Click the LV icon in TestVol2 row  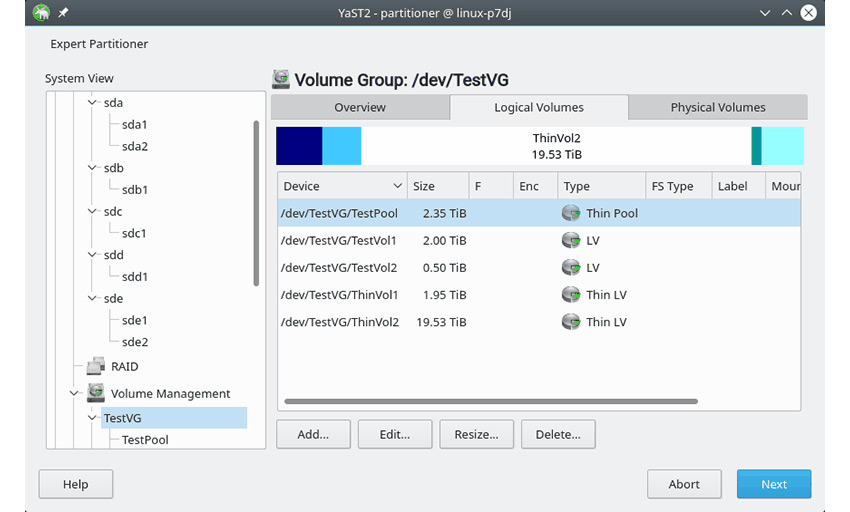[x=571, y=268]
